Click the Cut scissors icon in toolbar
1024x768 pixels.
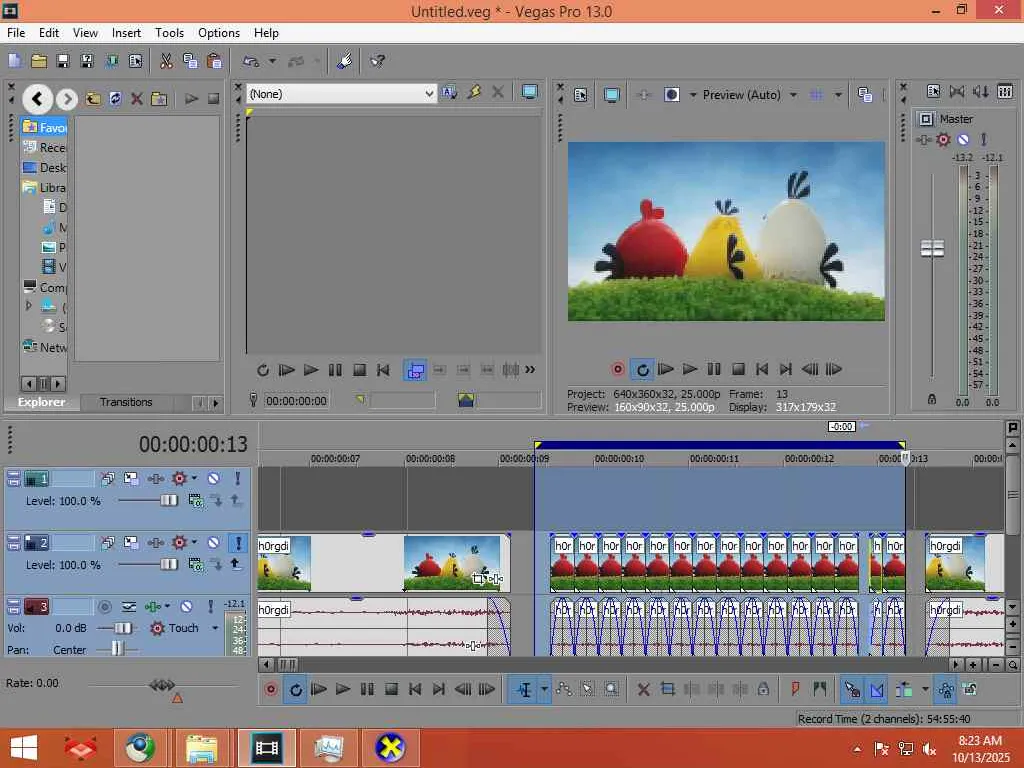[x=166, y=61]
